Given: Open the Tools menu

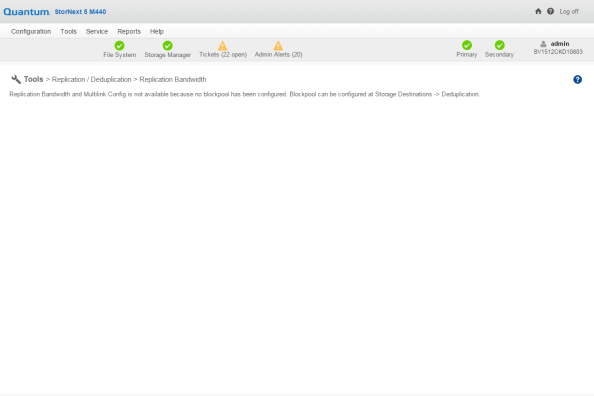Looking at the screenshot, I should point(69,31).
